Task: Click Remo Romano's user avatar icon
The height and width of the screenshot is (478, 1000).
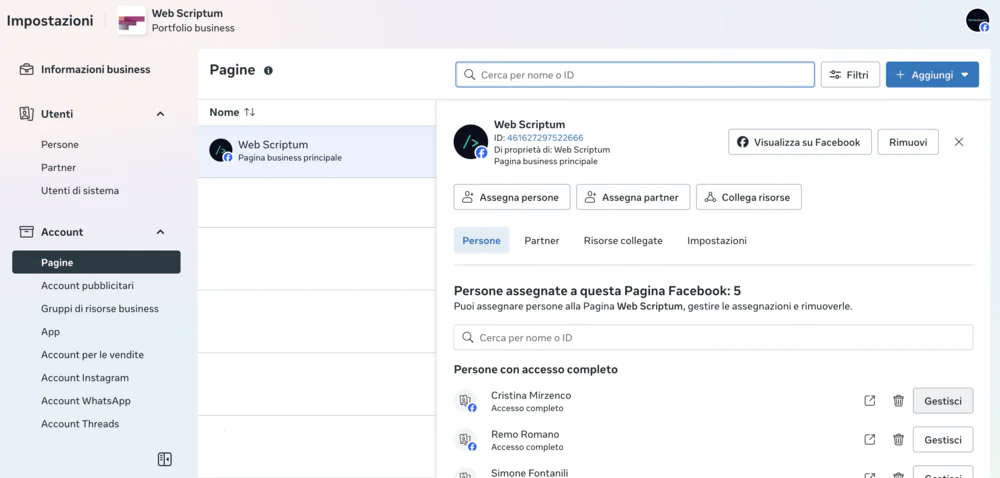Action: (x=466, y=440)
